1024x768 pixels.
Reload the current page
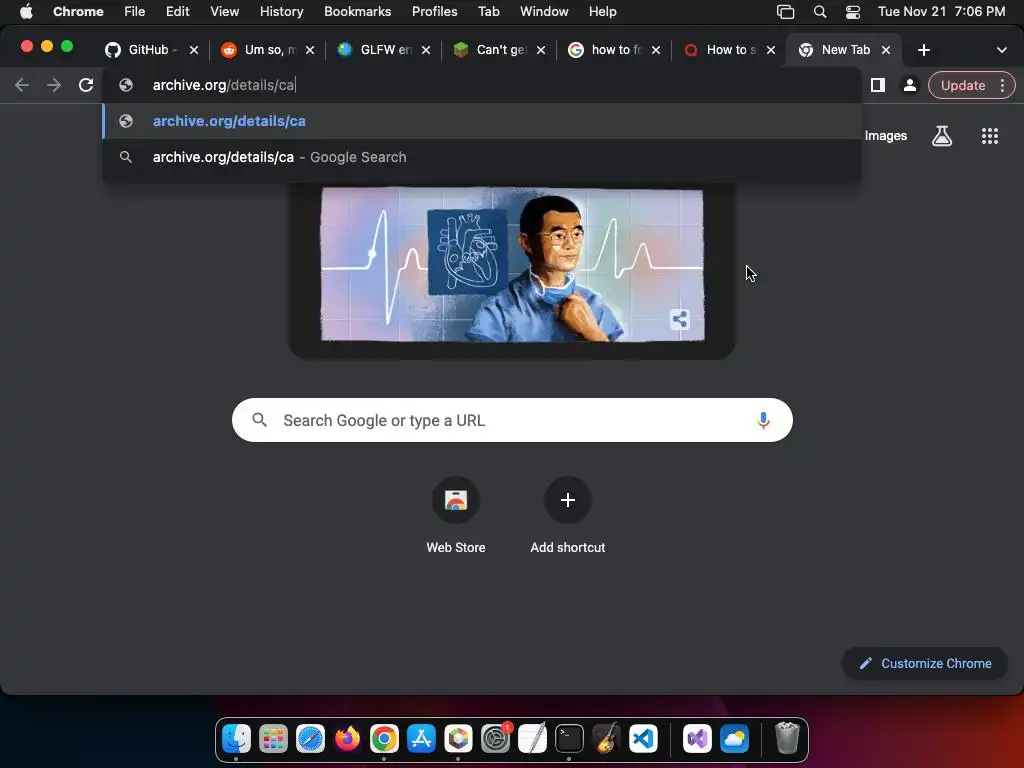click(86, 85)
